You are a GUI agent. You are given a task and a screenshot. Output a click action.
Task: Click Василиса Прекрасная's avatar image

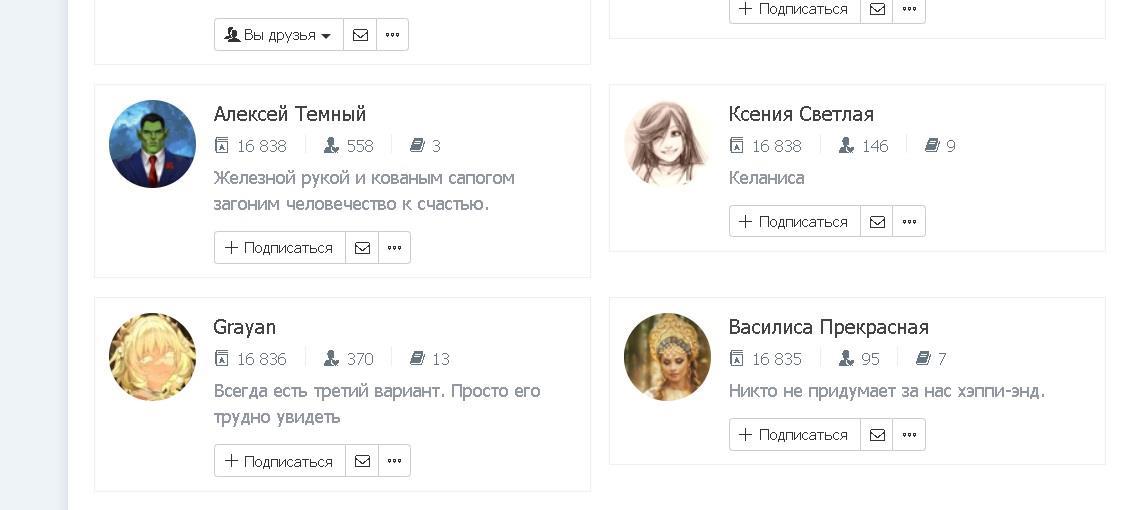tap(667, 357)
